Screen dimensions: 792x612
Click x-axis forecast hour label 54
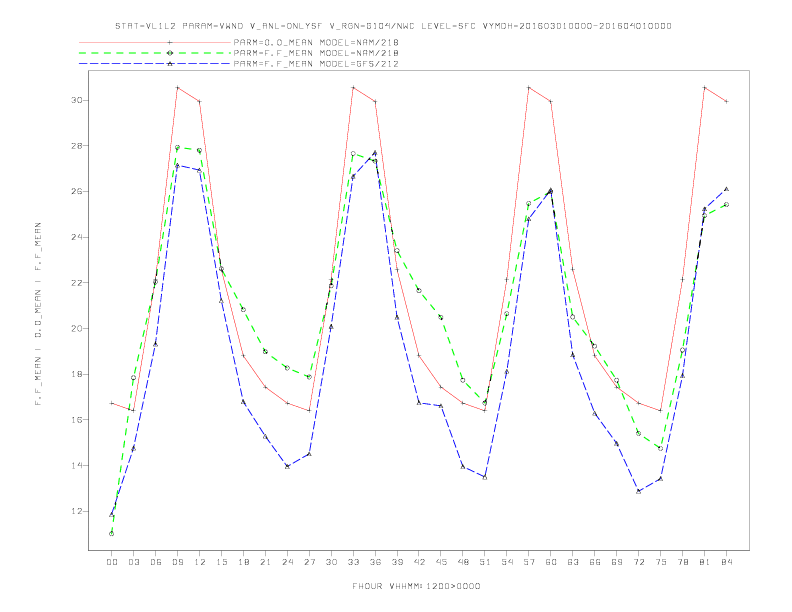click(x=507, y=562)
